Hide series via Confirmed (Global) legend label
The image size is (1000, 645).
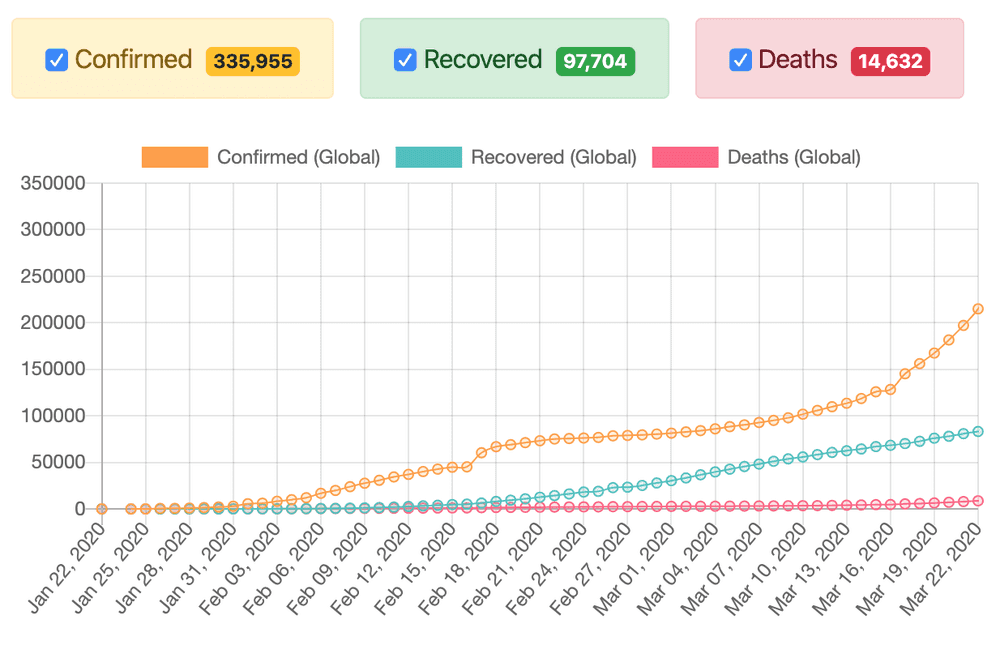click(298, 157)
